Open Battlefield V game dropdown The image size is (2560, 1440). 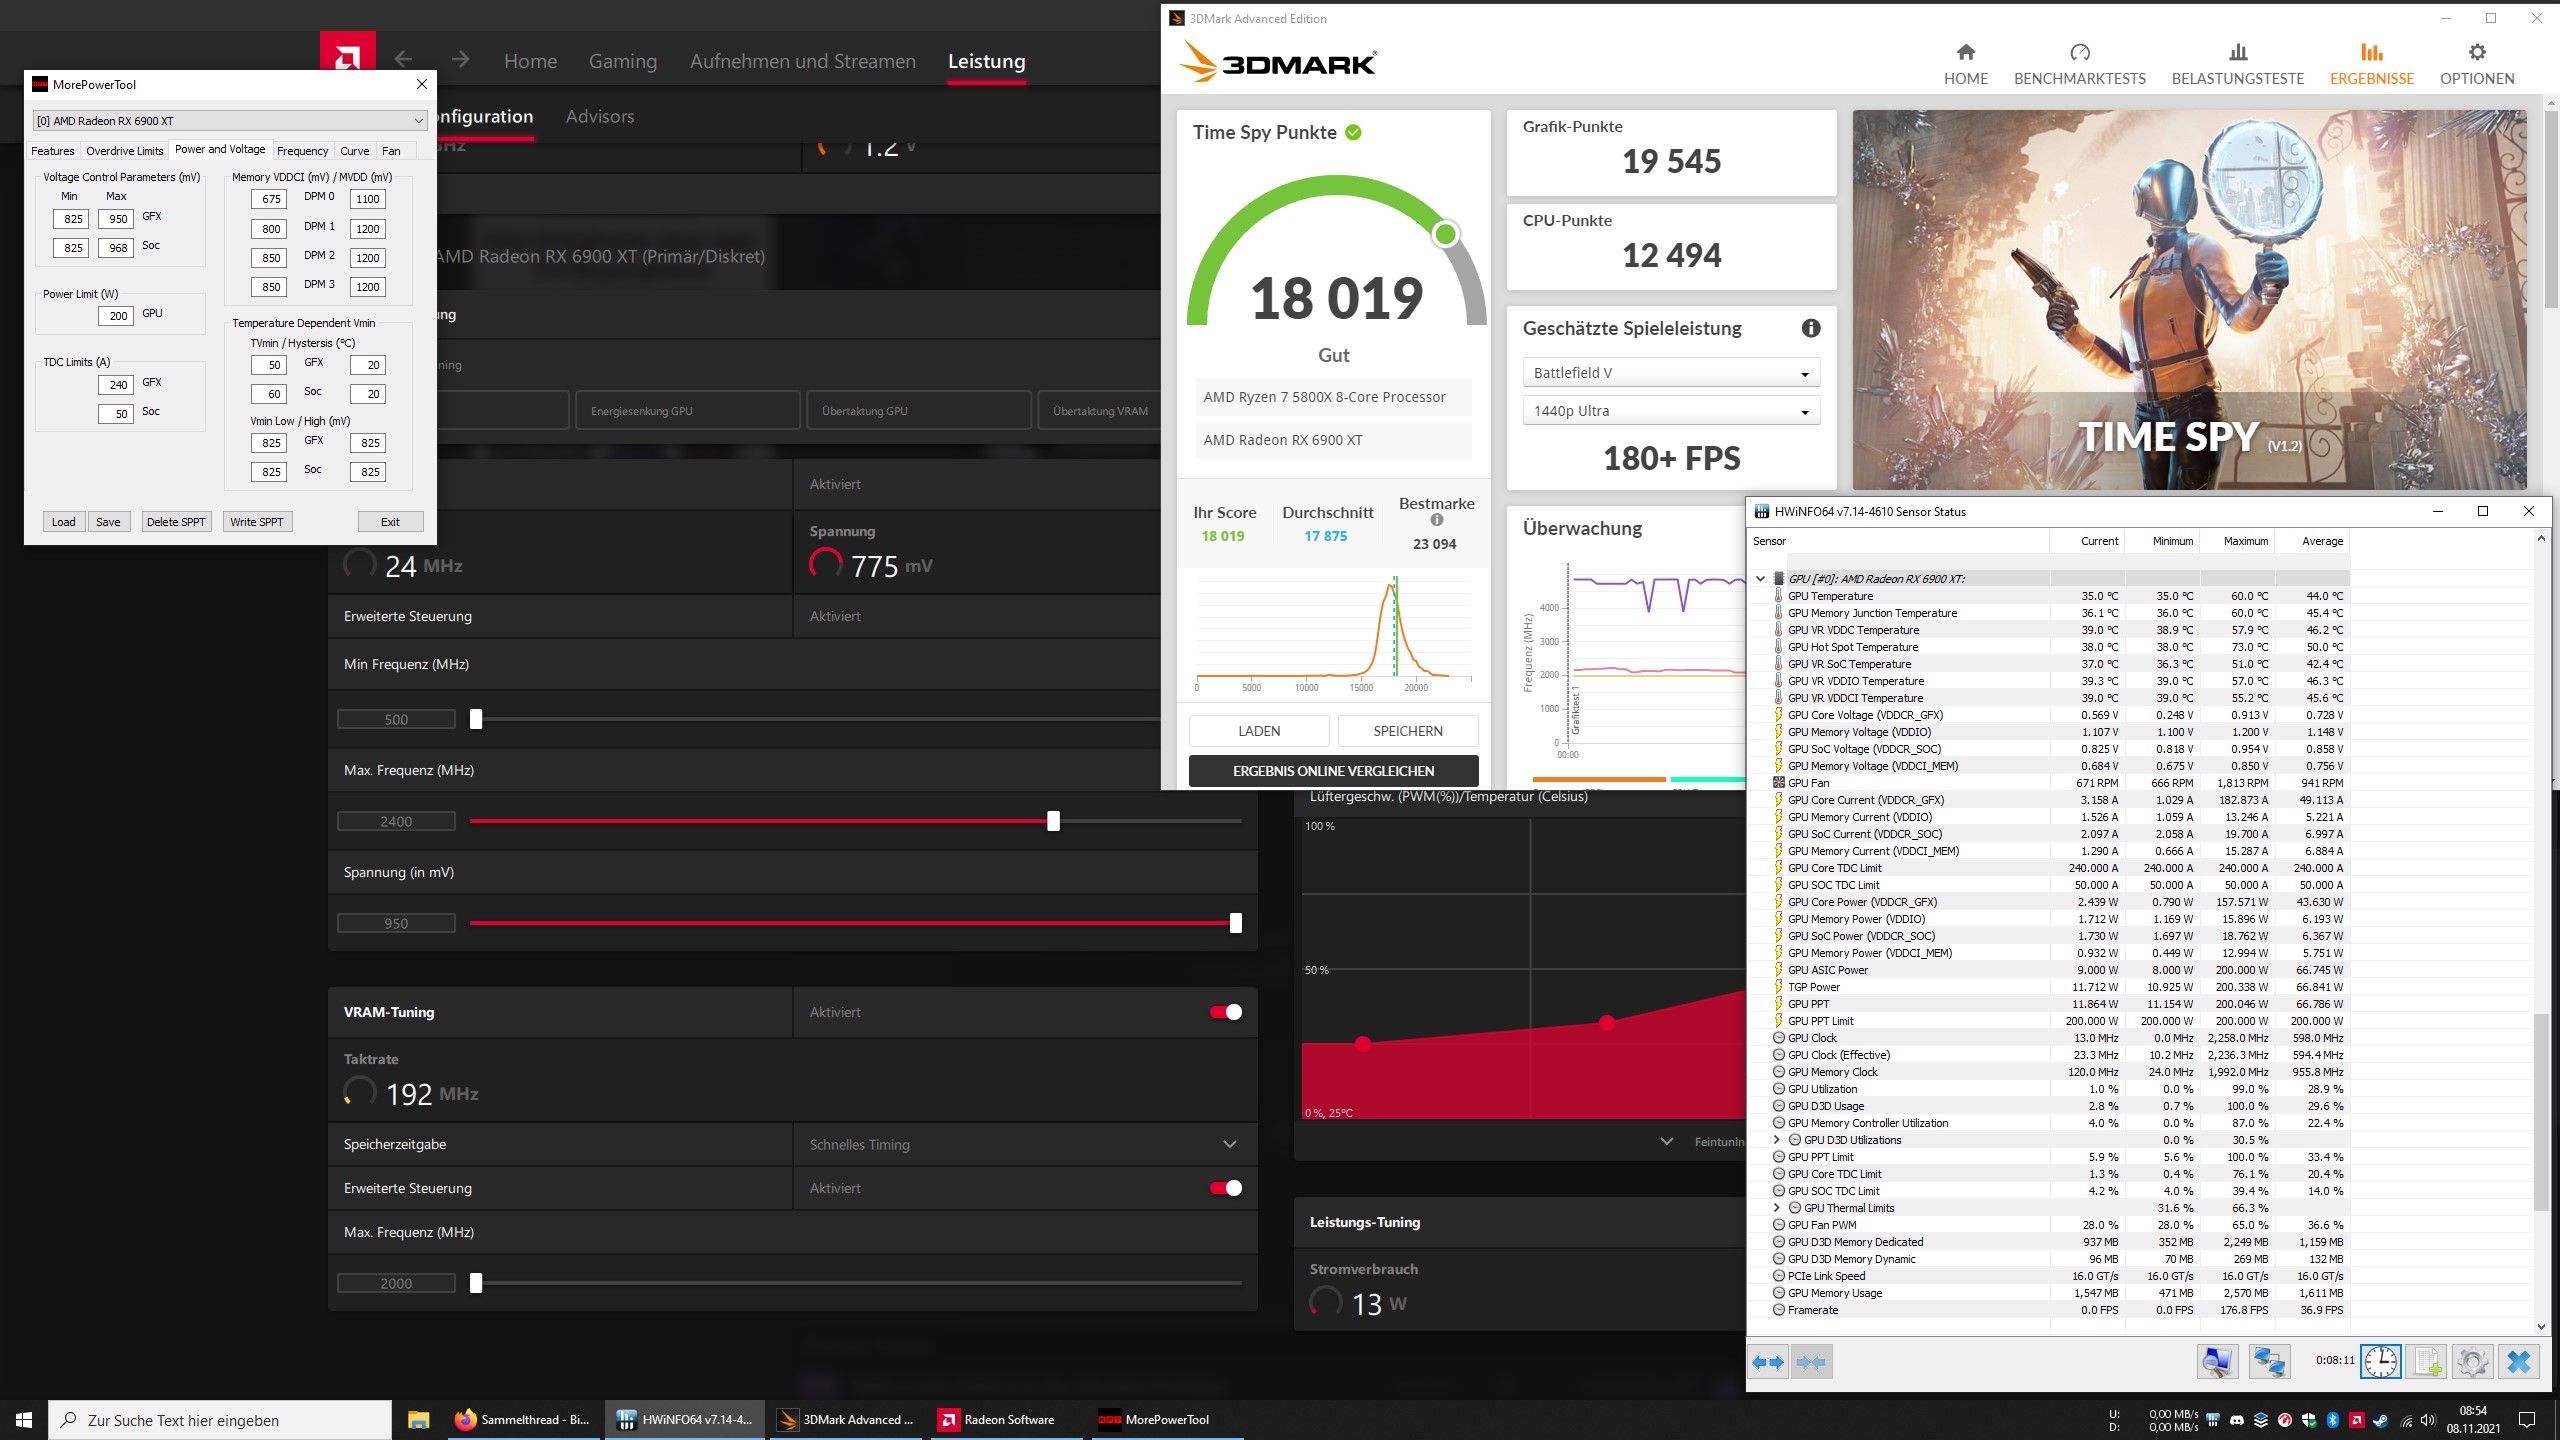point(1670,373)
